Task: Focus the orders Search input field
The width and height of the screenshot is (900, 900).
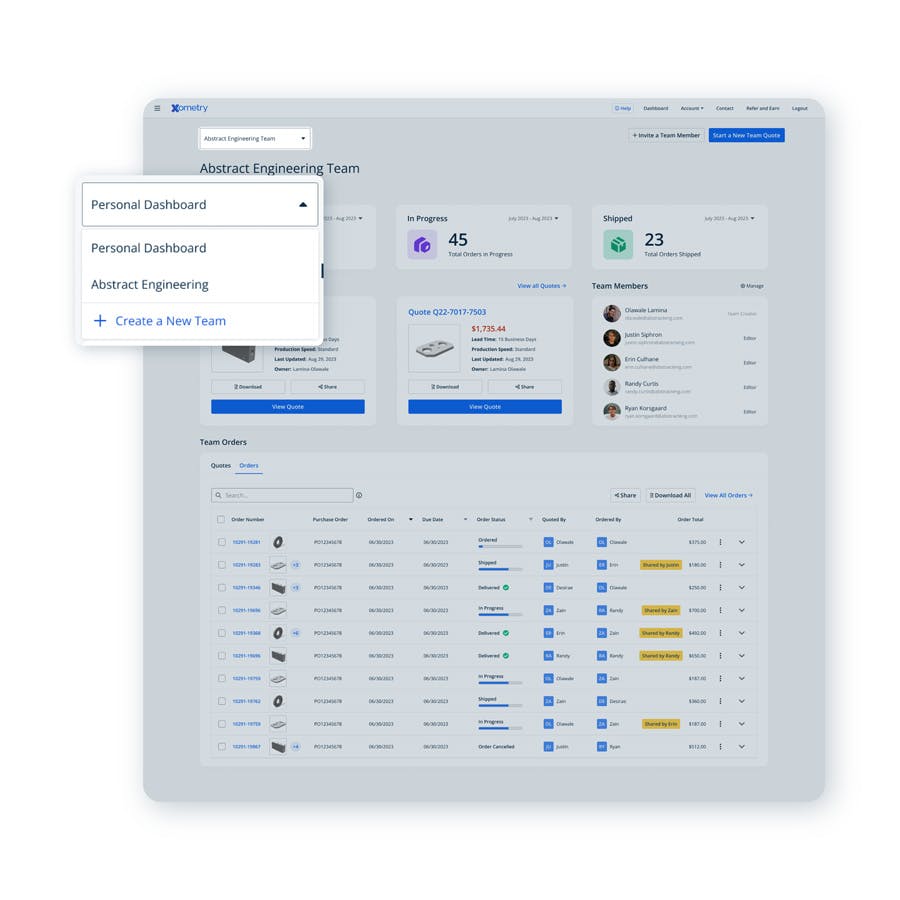Action: pyautogui.click(x=282, y=495)
